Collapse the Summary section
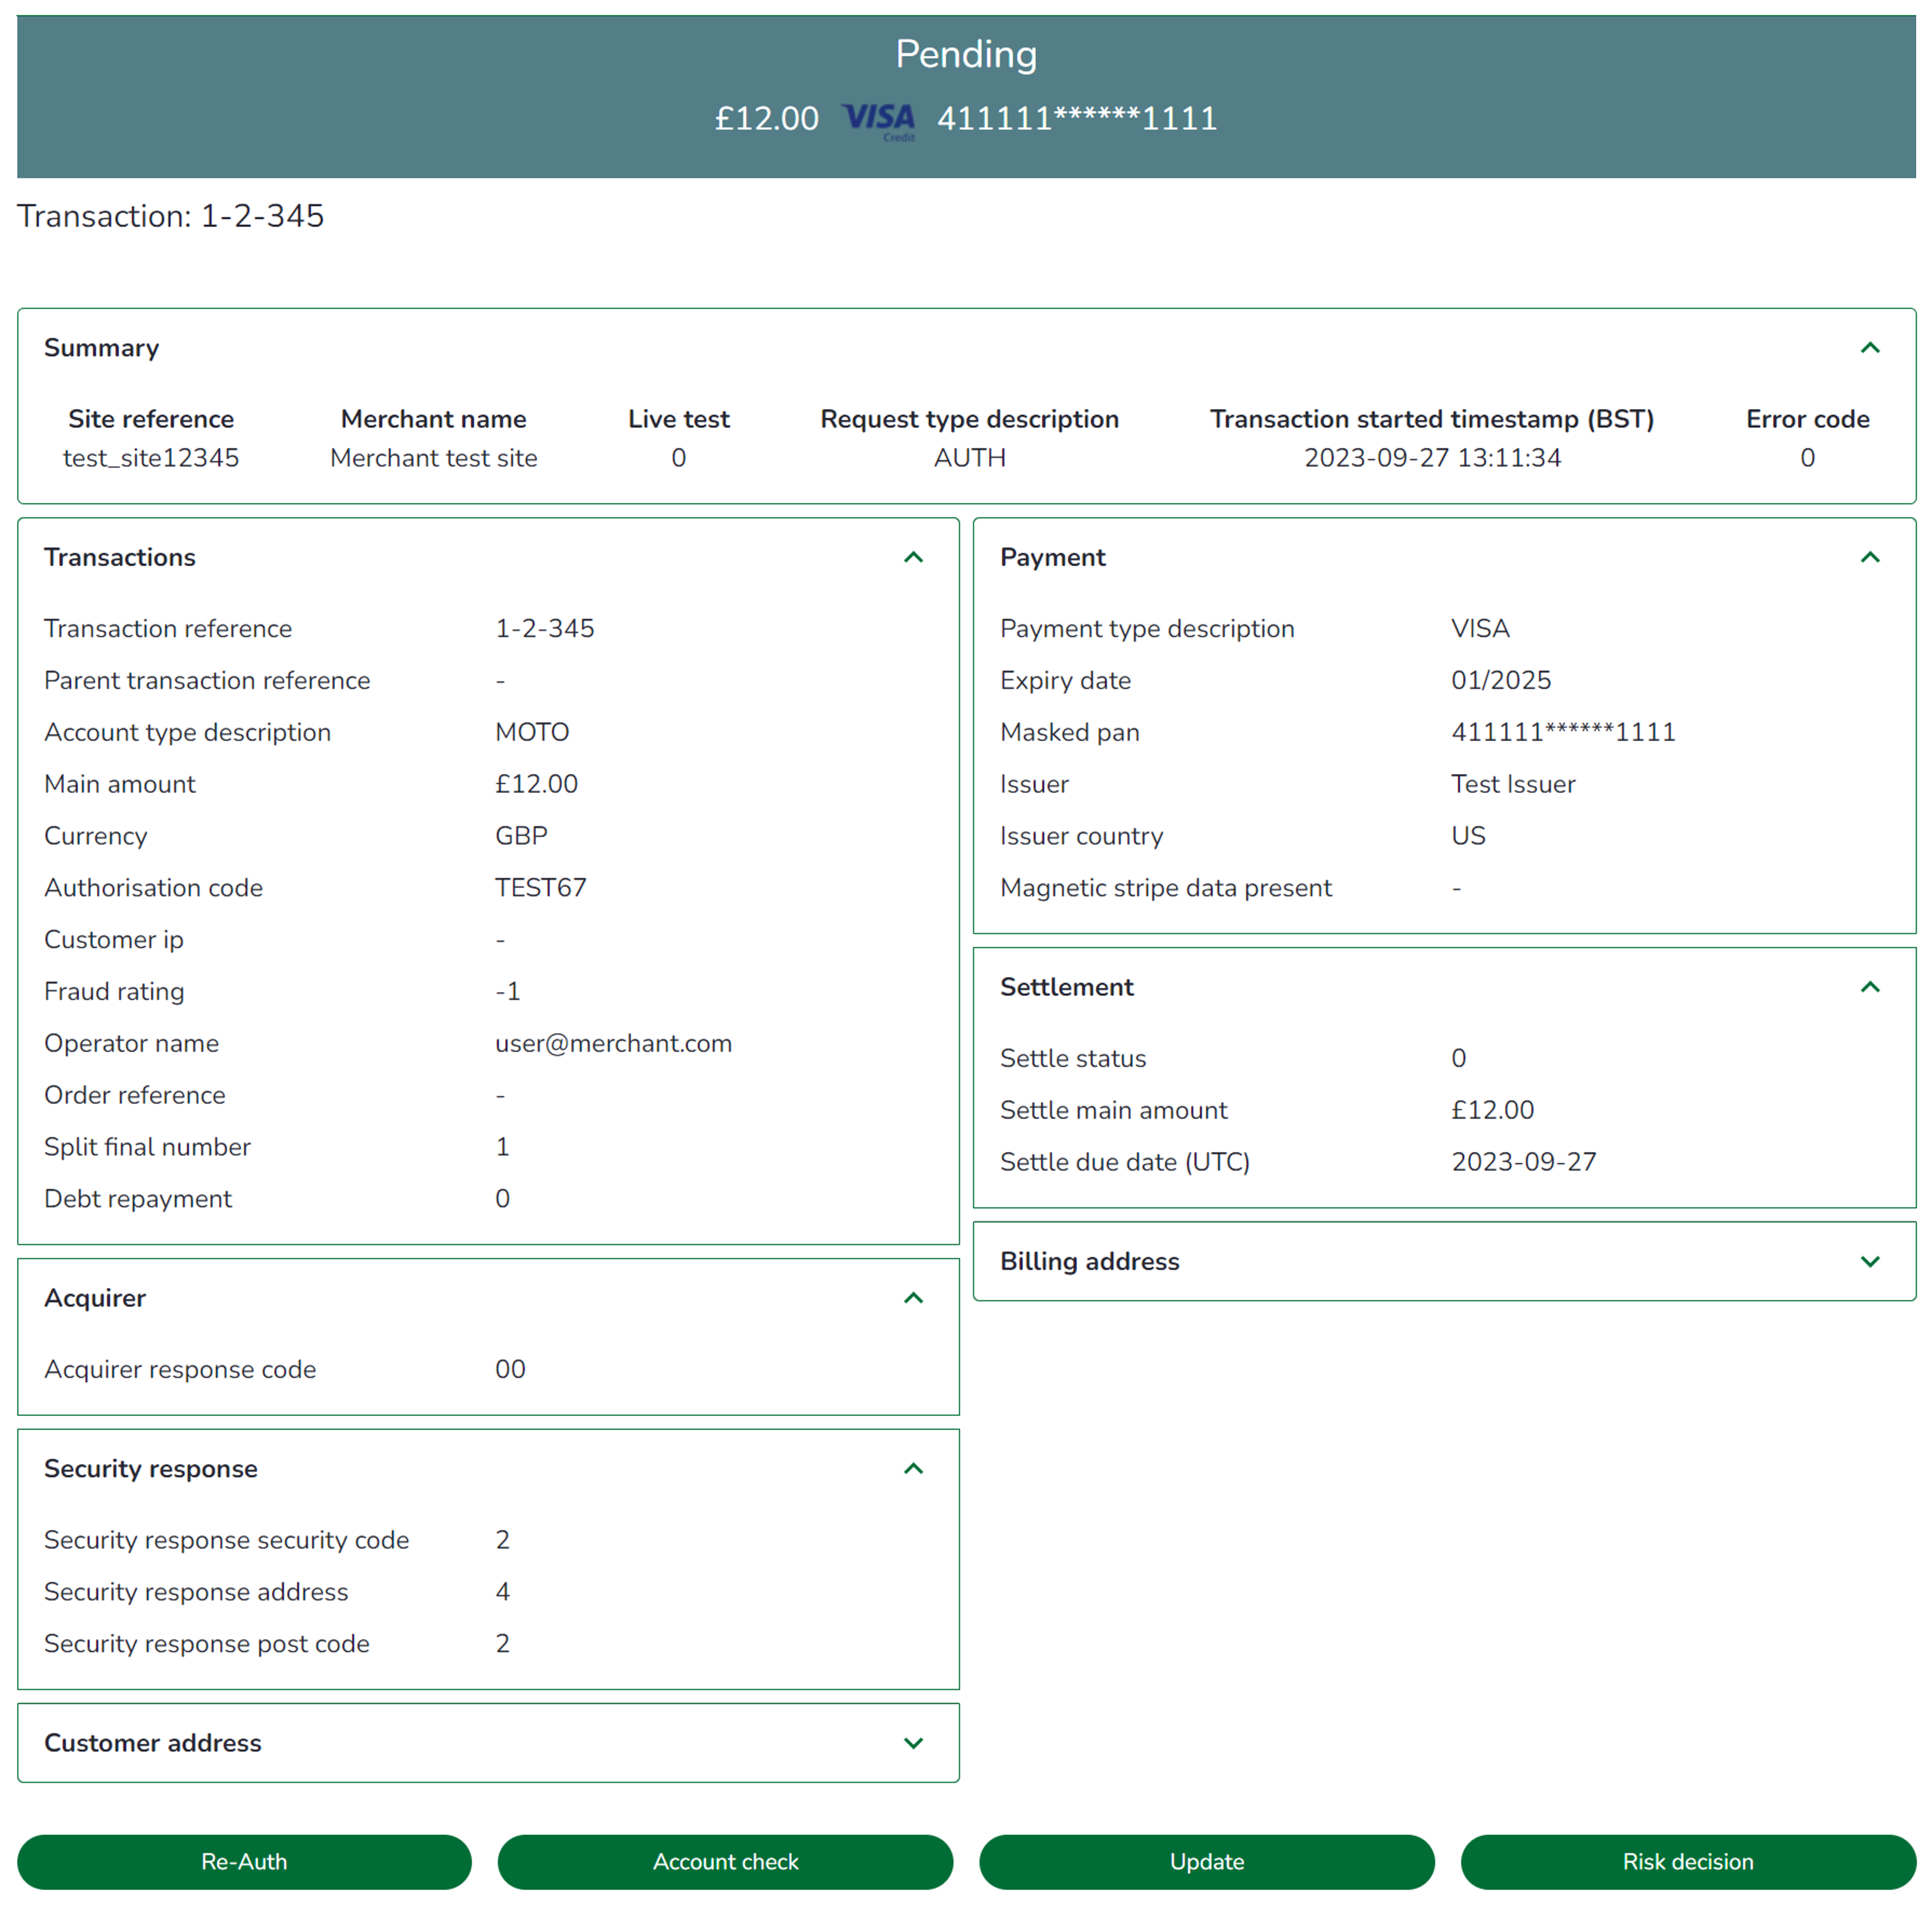1932x1906 pixels. pos(1870,347)
